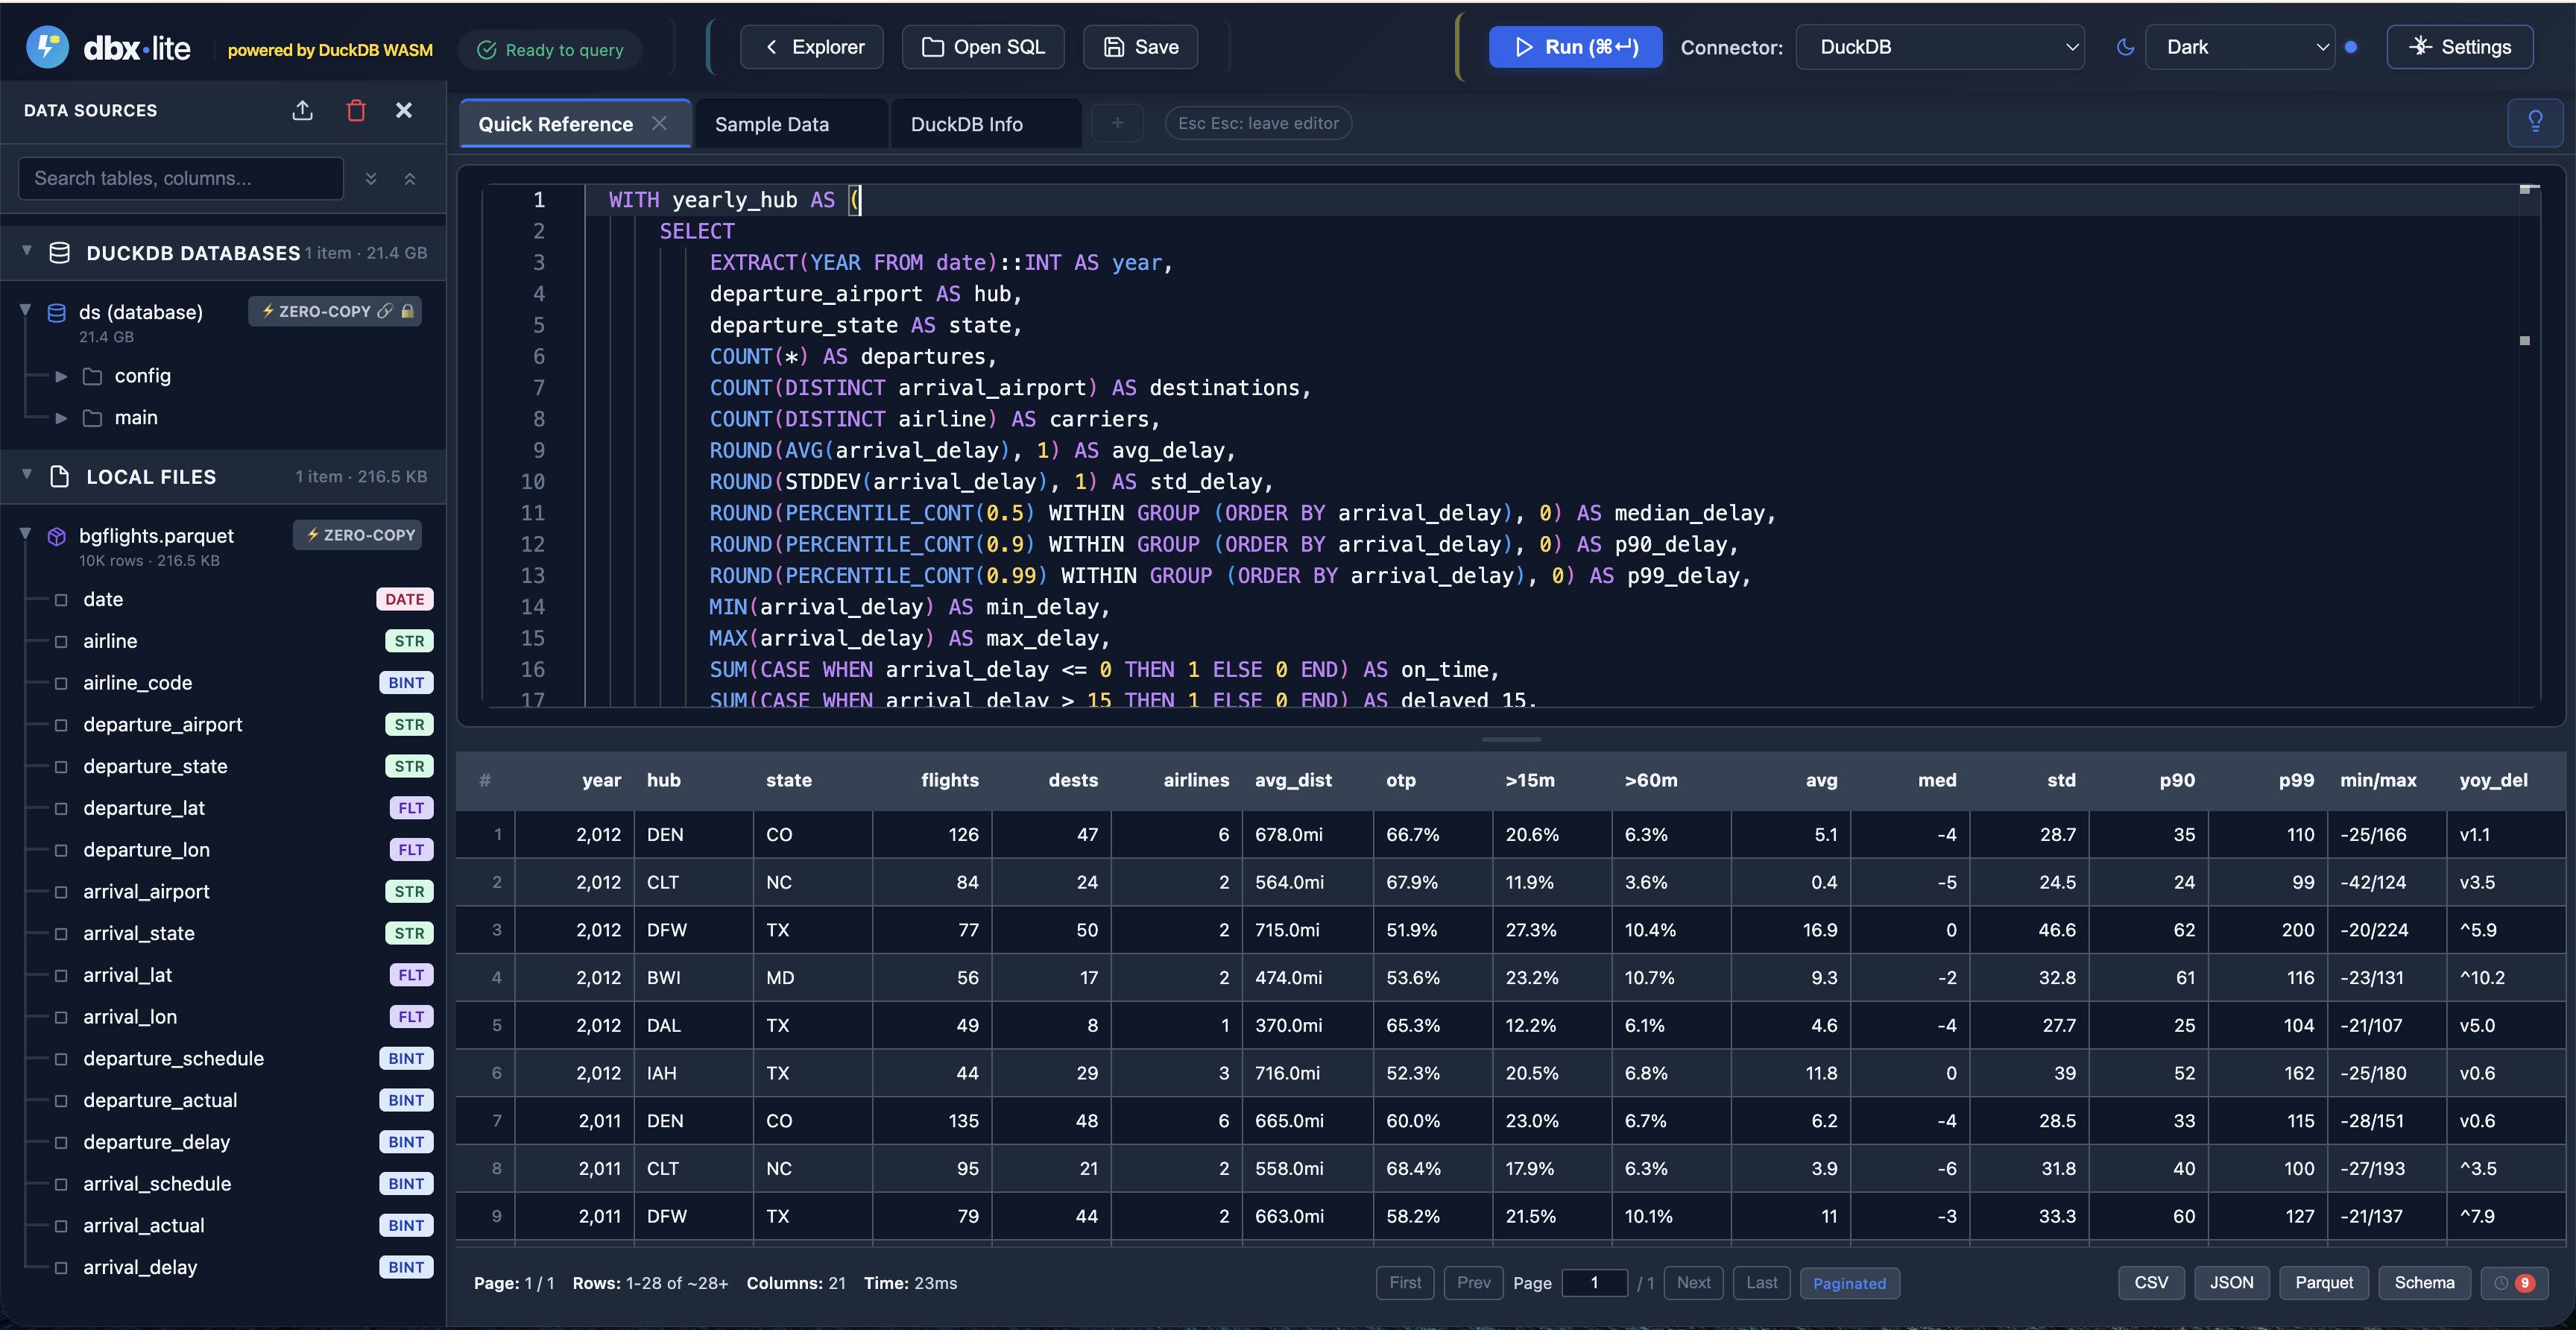Click the add new tab plus icon
Screen dimensions: 2576x1330
(1117, 123)
